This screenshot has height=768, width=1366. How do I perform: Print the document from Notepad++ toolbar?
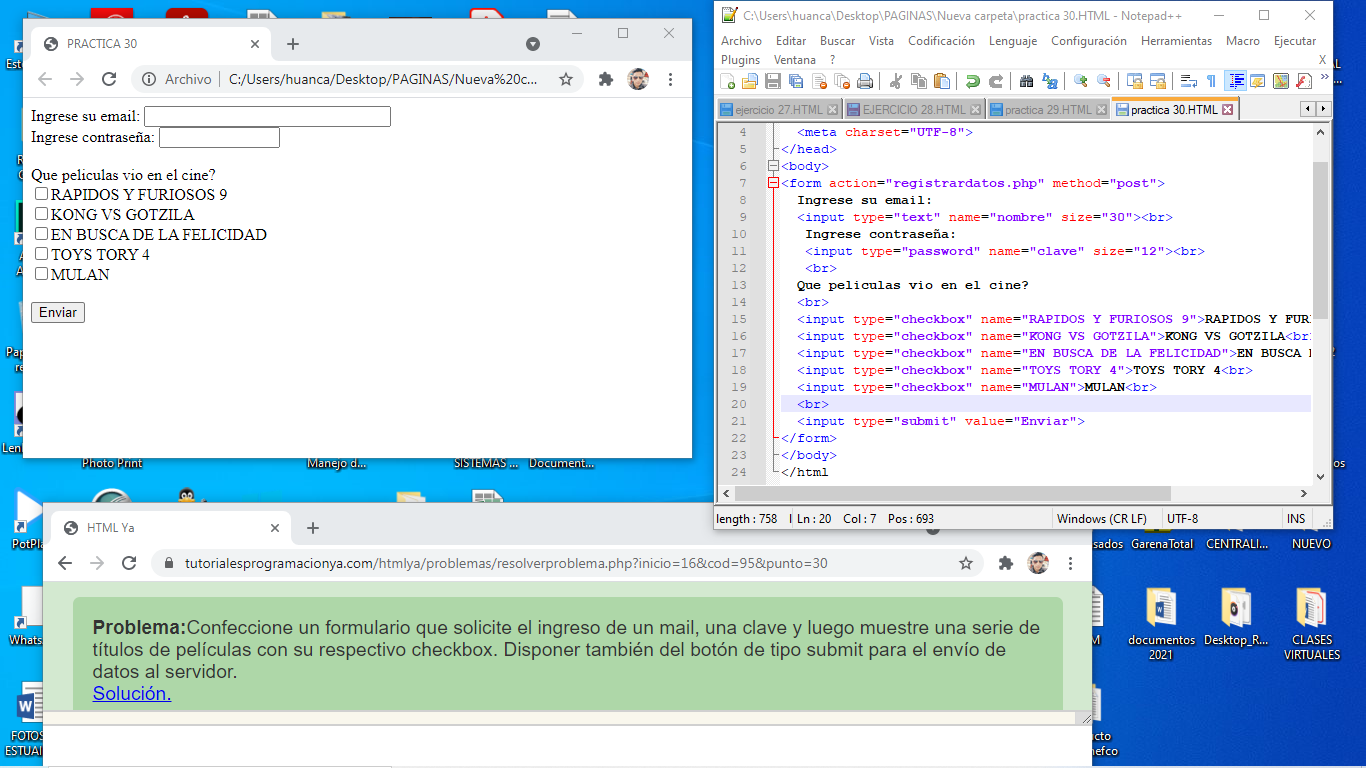864,81
